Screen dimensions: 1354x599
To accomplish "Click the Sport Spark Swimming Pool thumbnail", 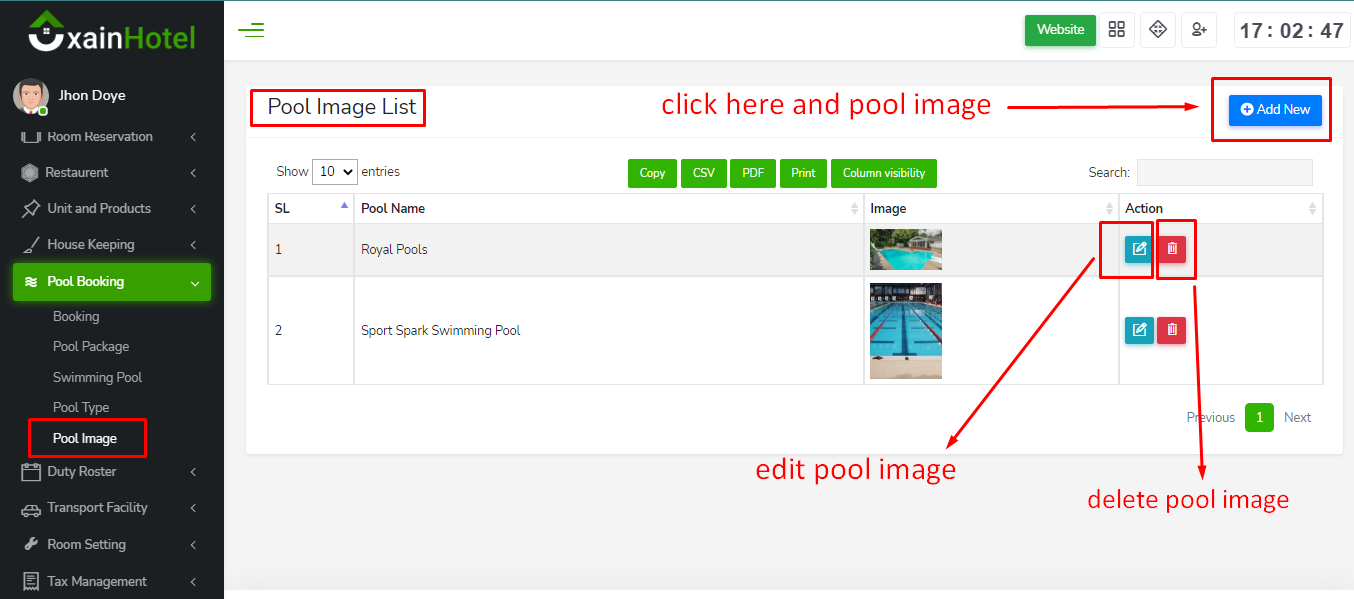I will coord(905,331).
